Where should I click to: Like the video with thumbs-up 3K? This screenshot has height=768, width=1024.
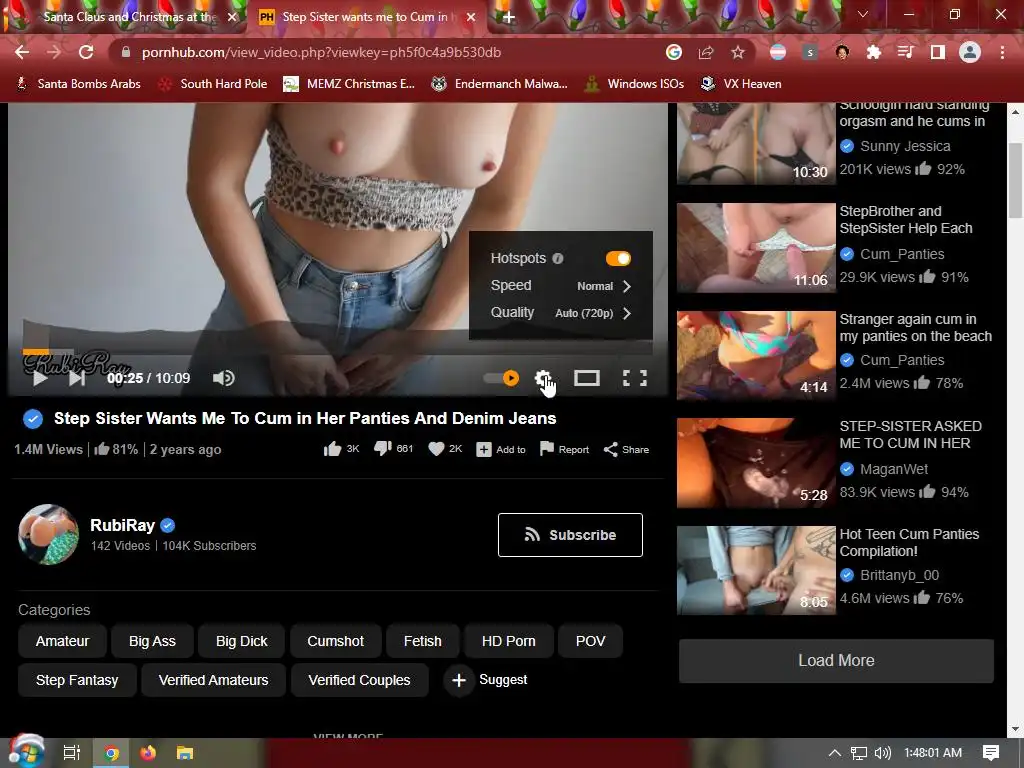click(341, 449)
